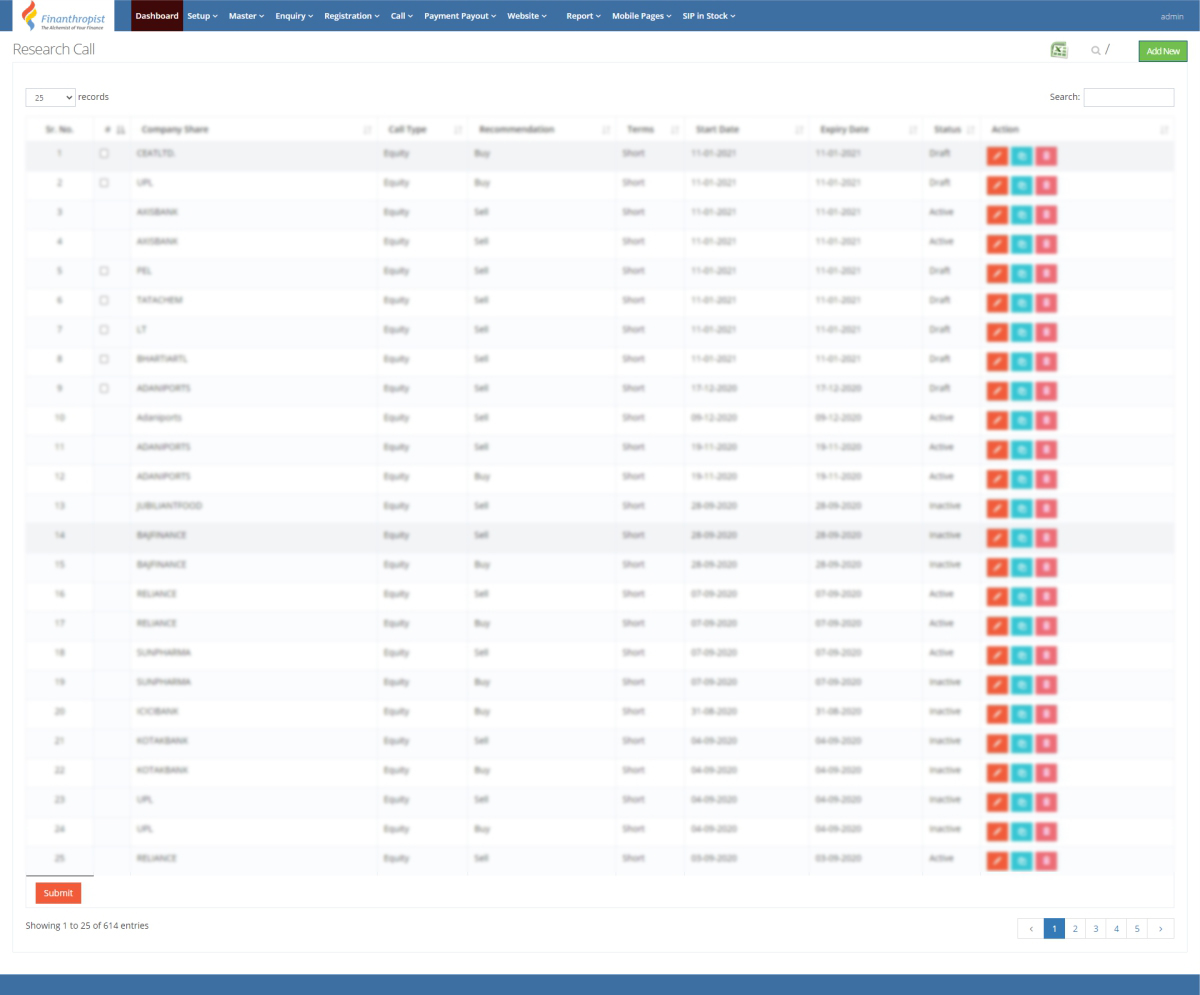
Task: Open the records-per-page dropdown showing 25
Action: tap(51, 97)
